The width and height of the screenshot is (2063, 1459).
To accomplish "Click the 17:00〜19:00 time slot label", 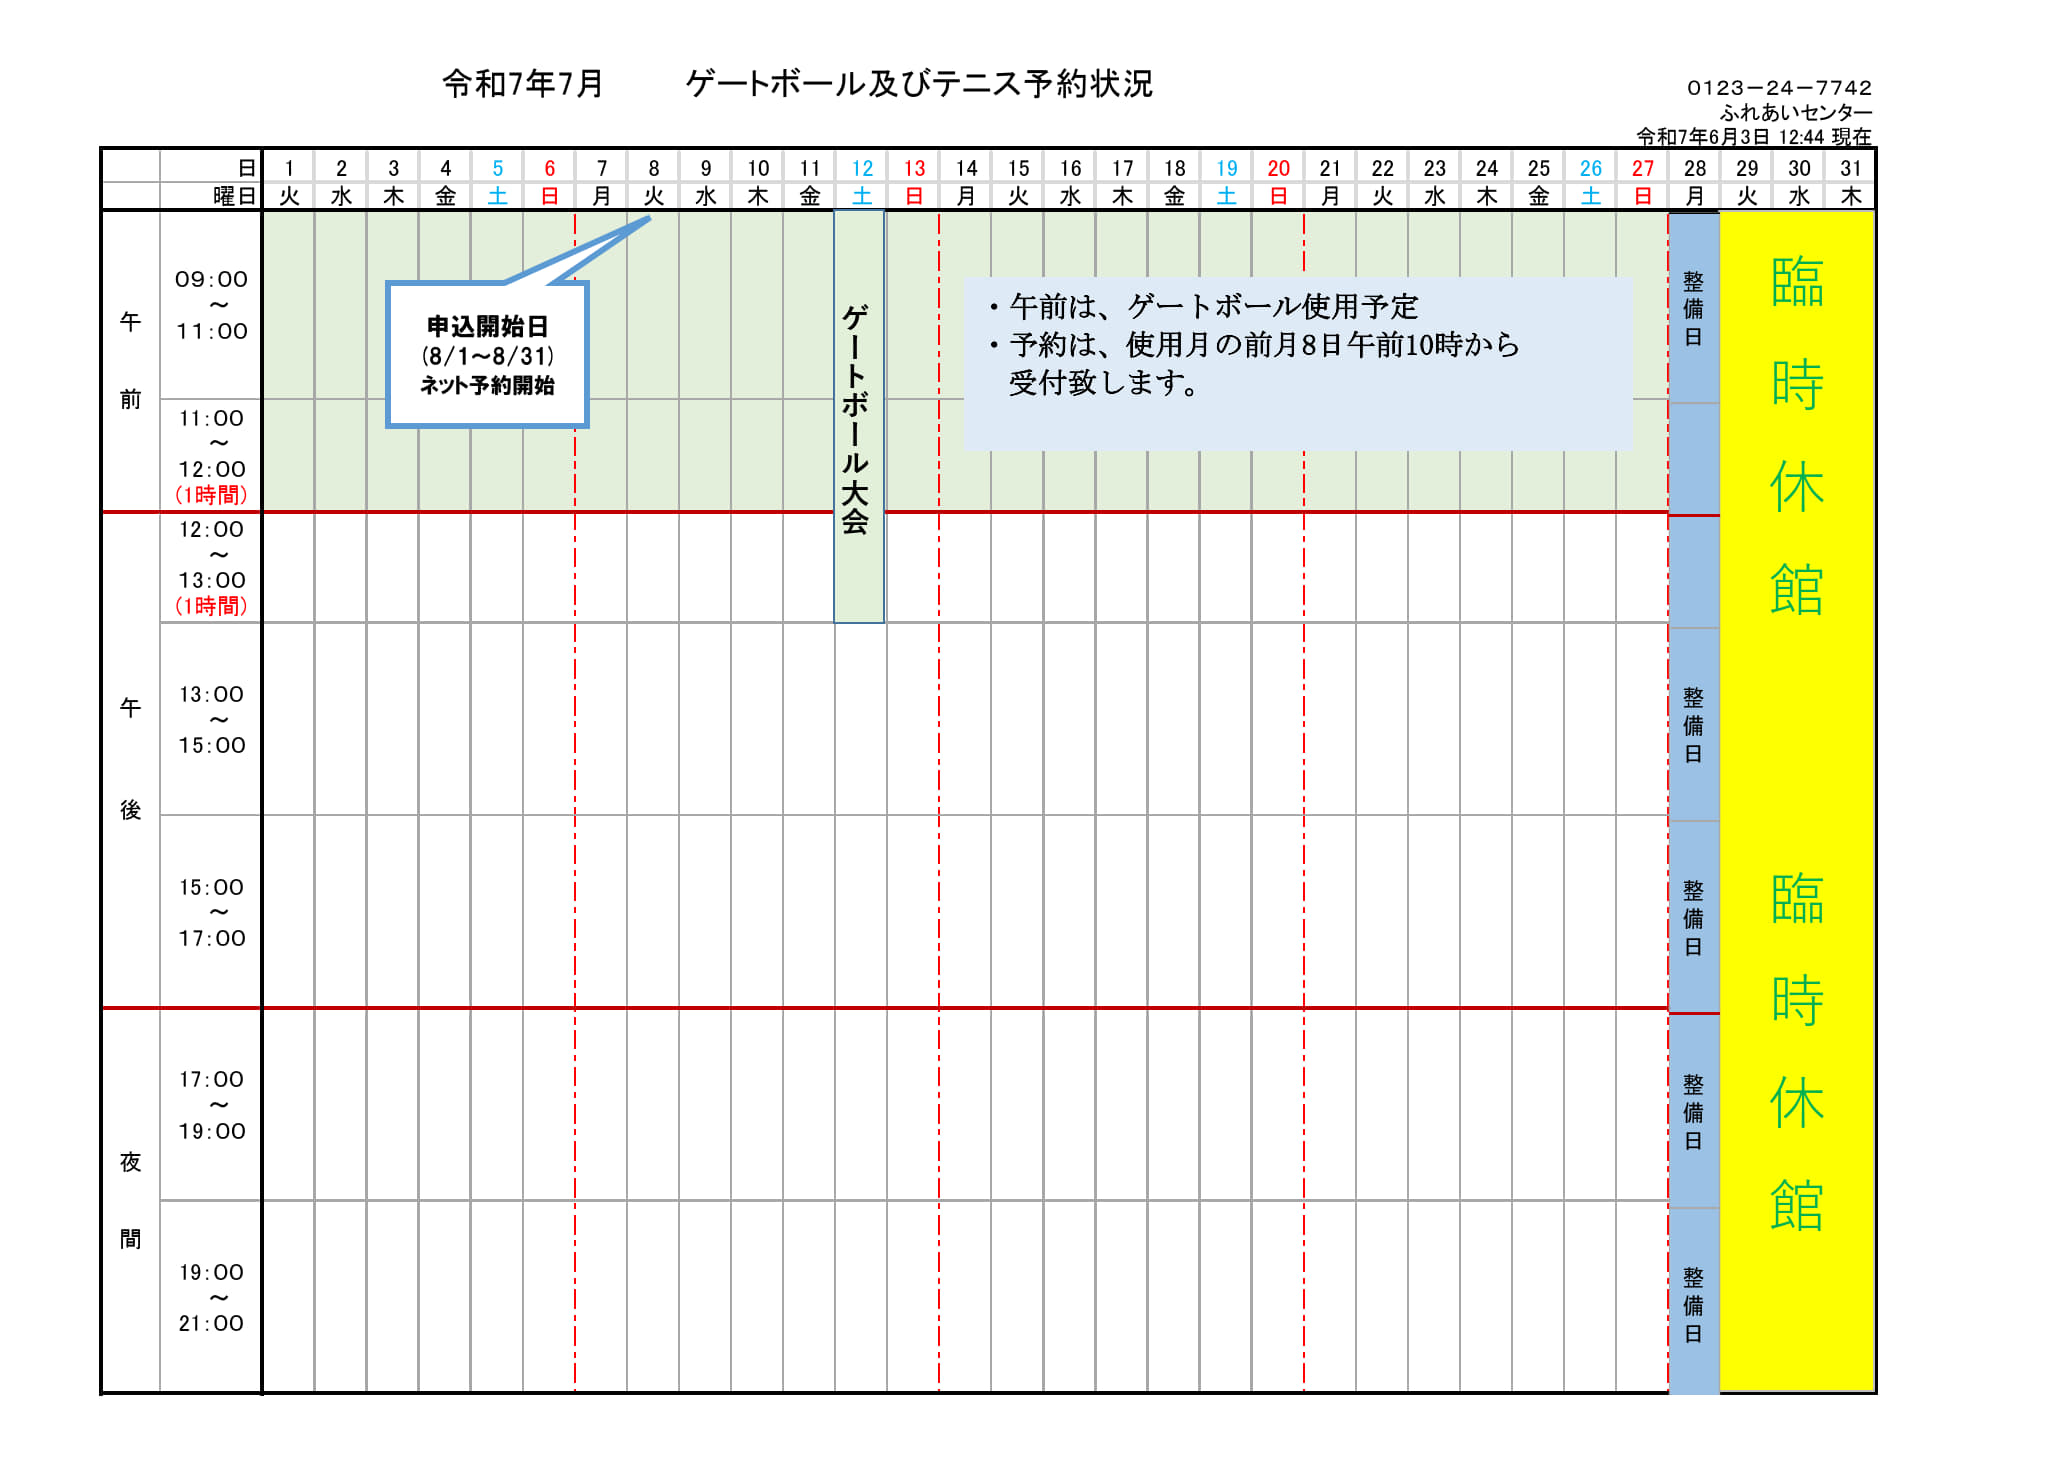I will coord(211,1104).
